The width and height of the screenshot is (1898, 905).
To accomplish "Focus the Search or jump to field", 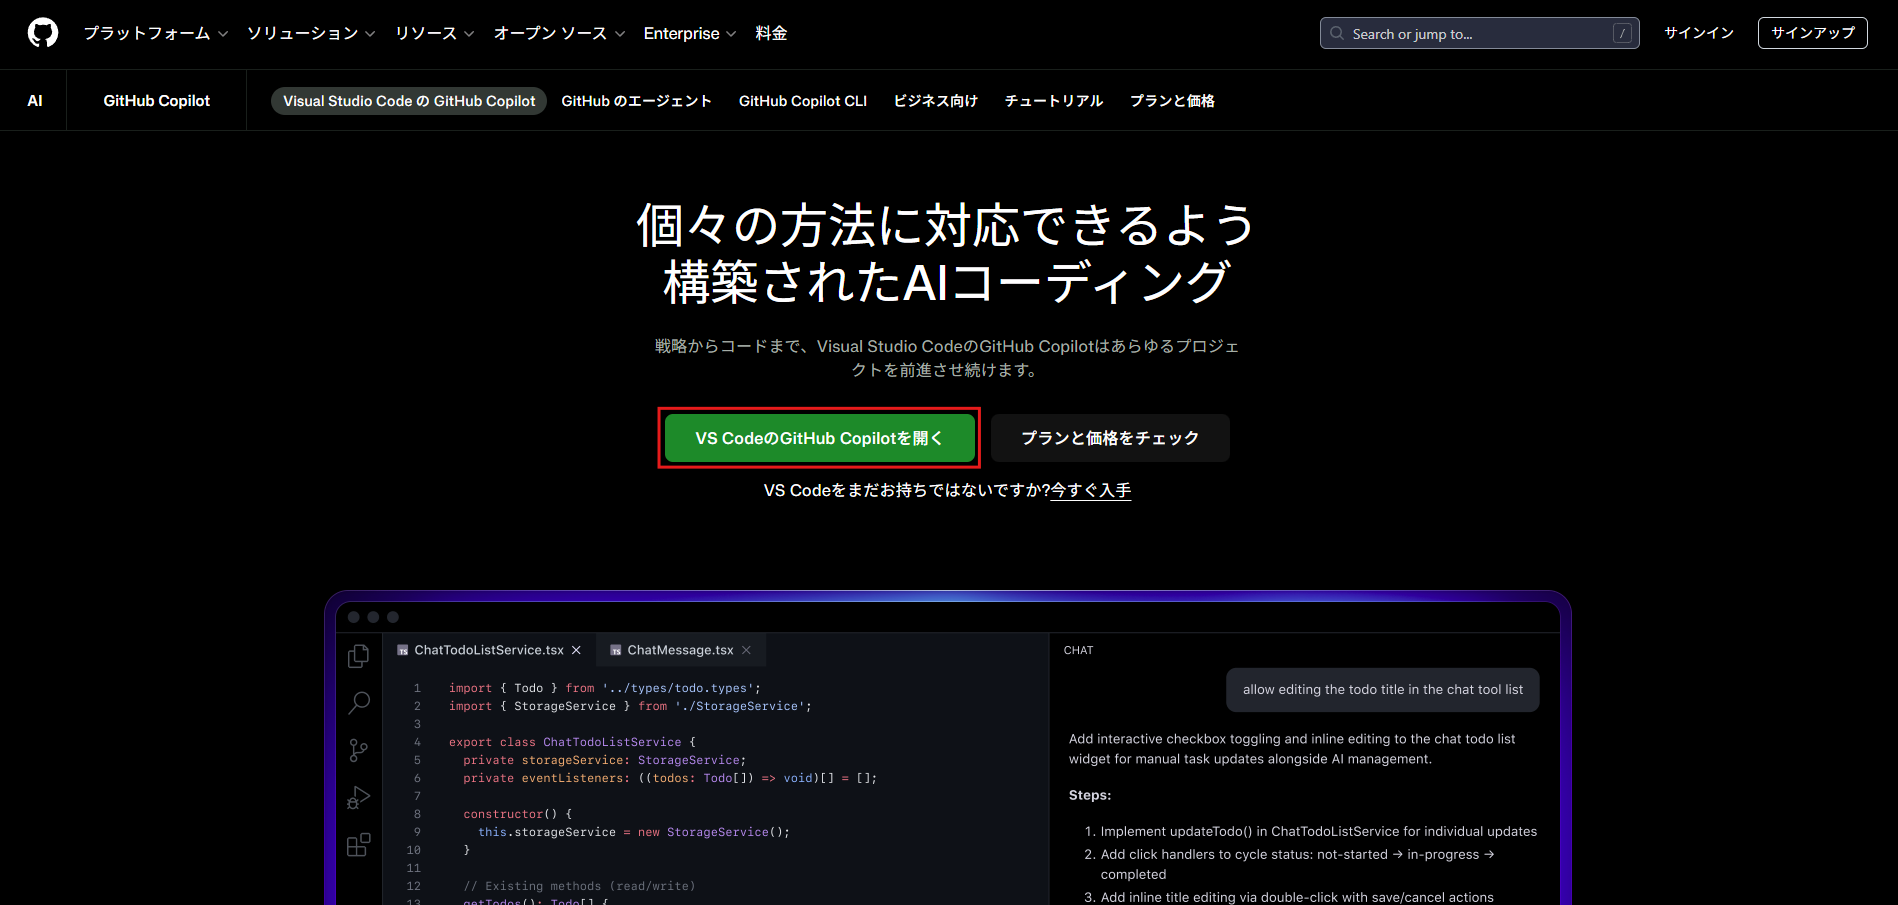I will 1478,34.
